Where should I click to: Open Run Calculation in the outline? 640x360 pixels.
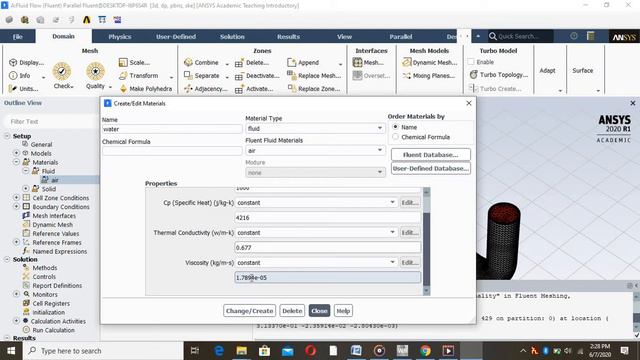[x=53, y=330]
